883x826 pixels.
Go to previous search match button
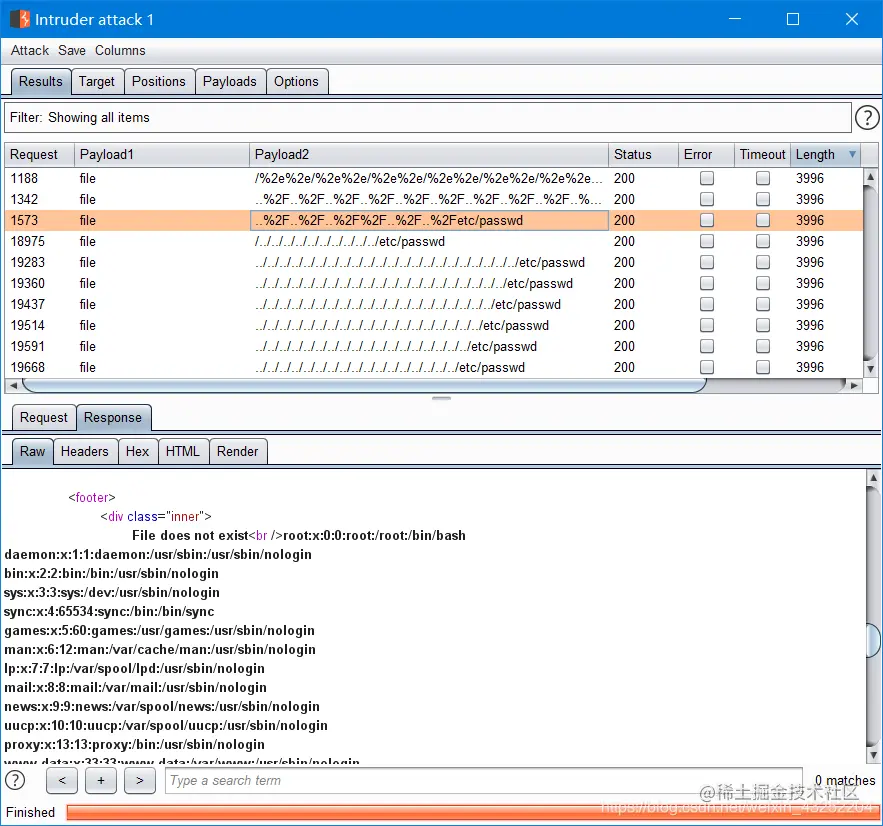[62, 780]
